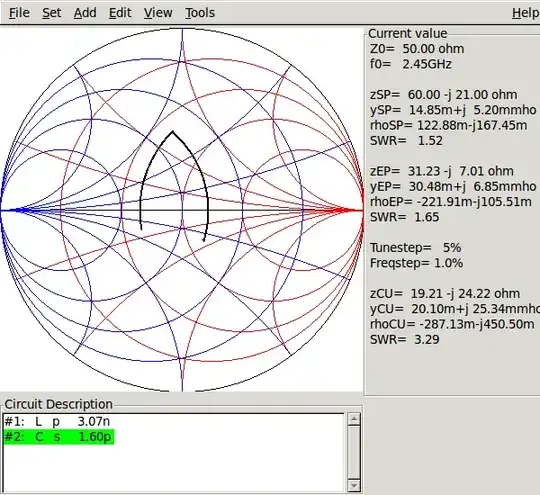Select highlighted element #2 C s 1.60p
Viewport: 540px width, 495px height.
pos(59,437)
